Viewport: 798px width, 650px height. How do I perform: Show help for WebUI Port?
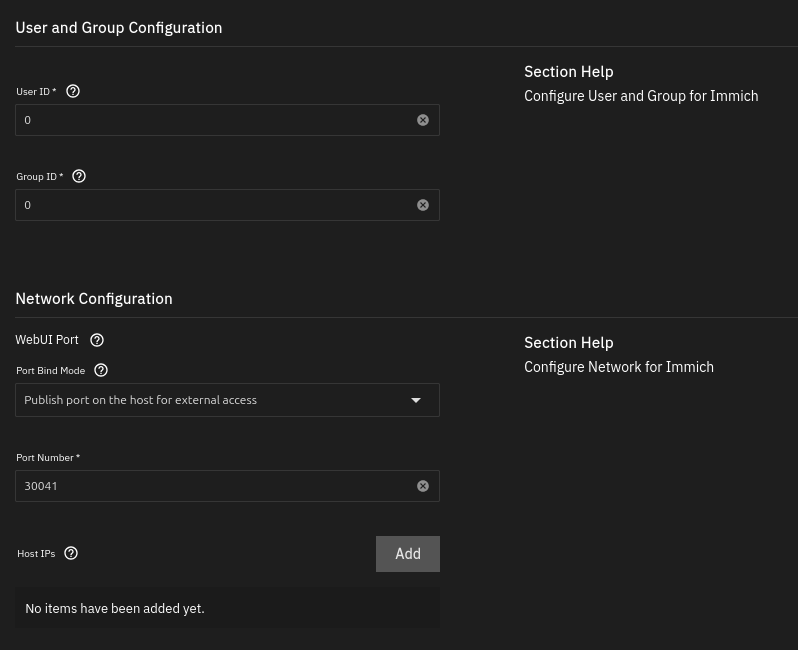pyautogui.click(x=97, y=340)
